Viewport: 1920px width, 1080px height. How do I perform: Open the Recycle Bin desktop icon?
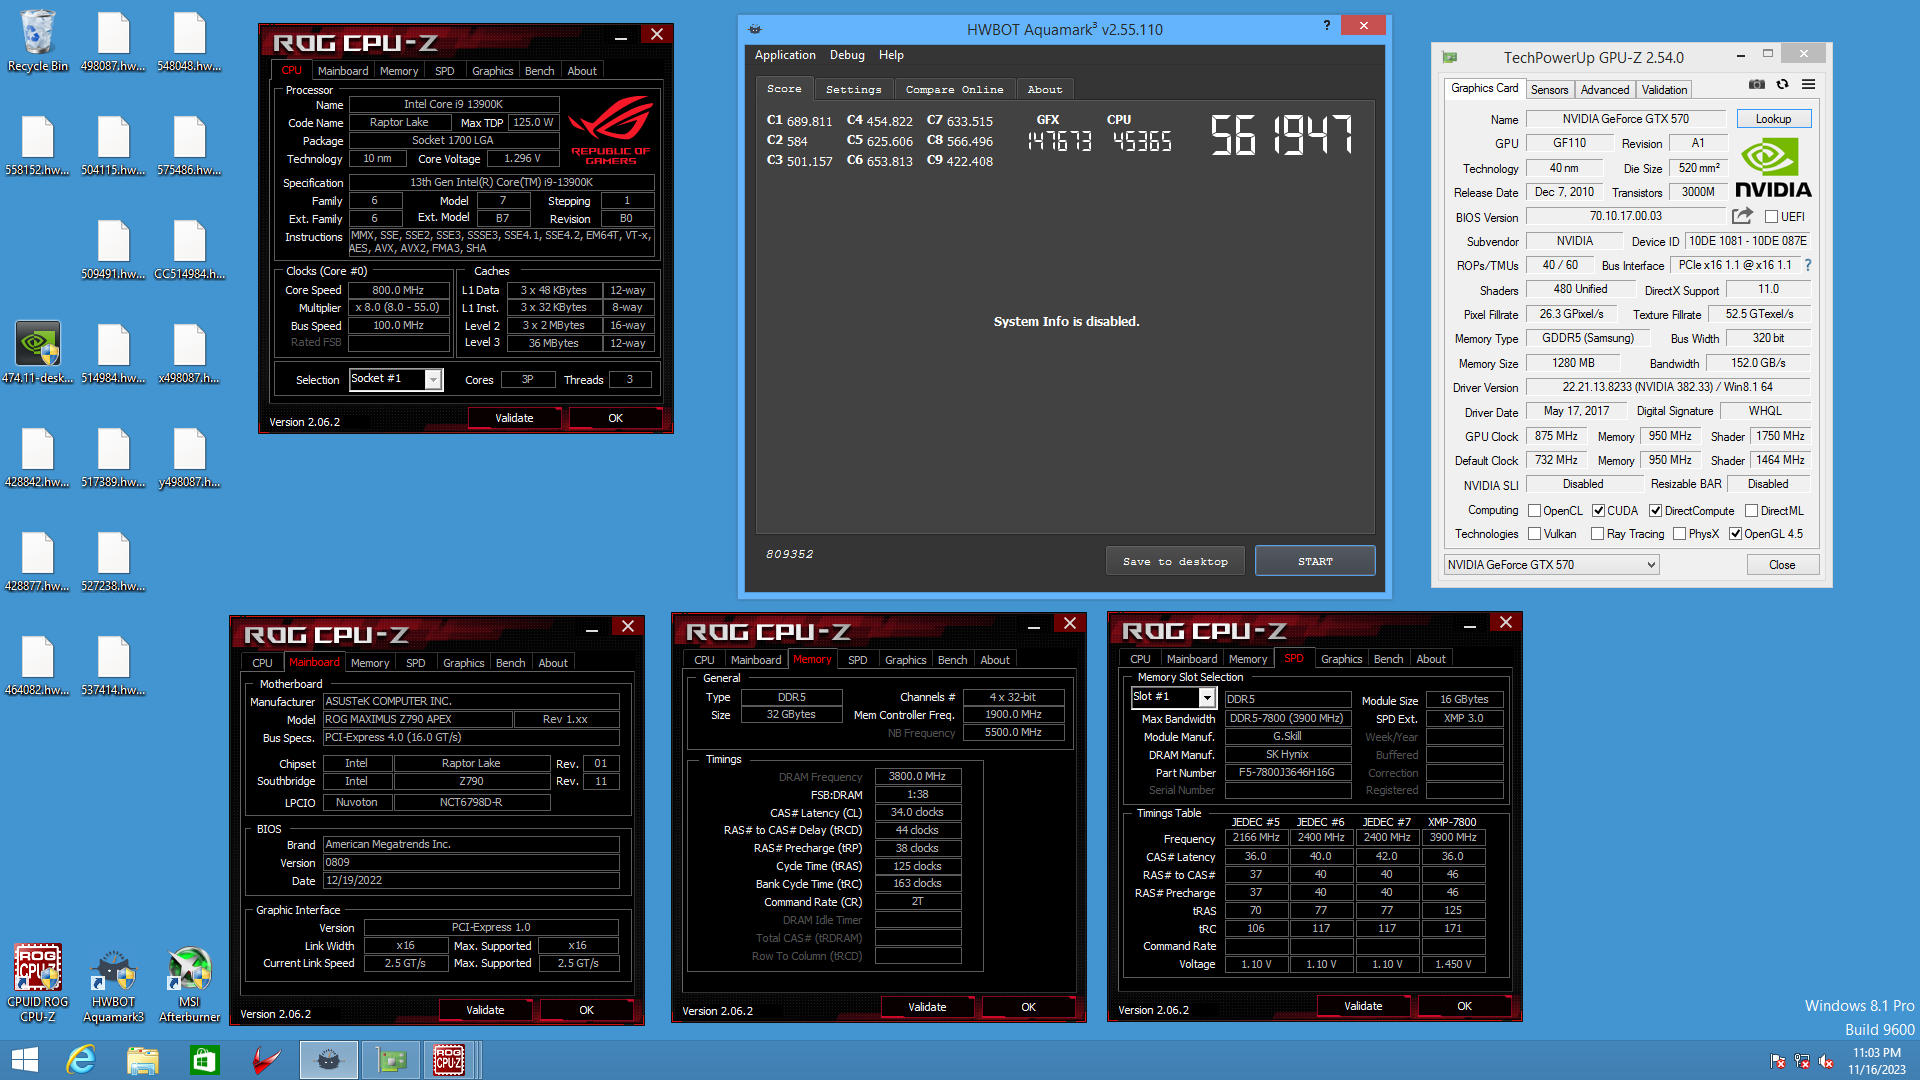38,42
